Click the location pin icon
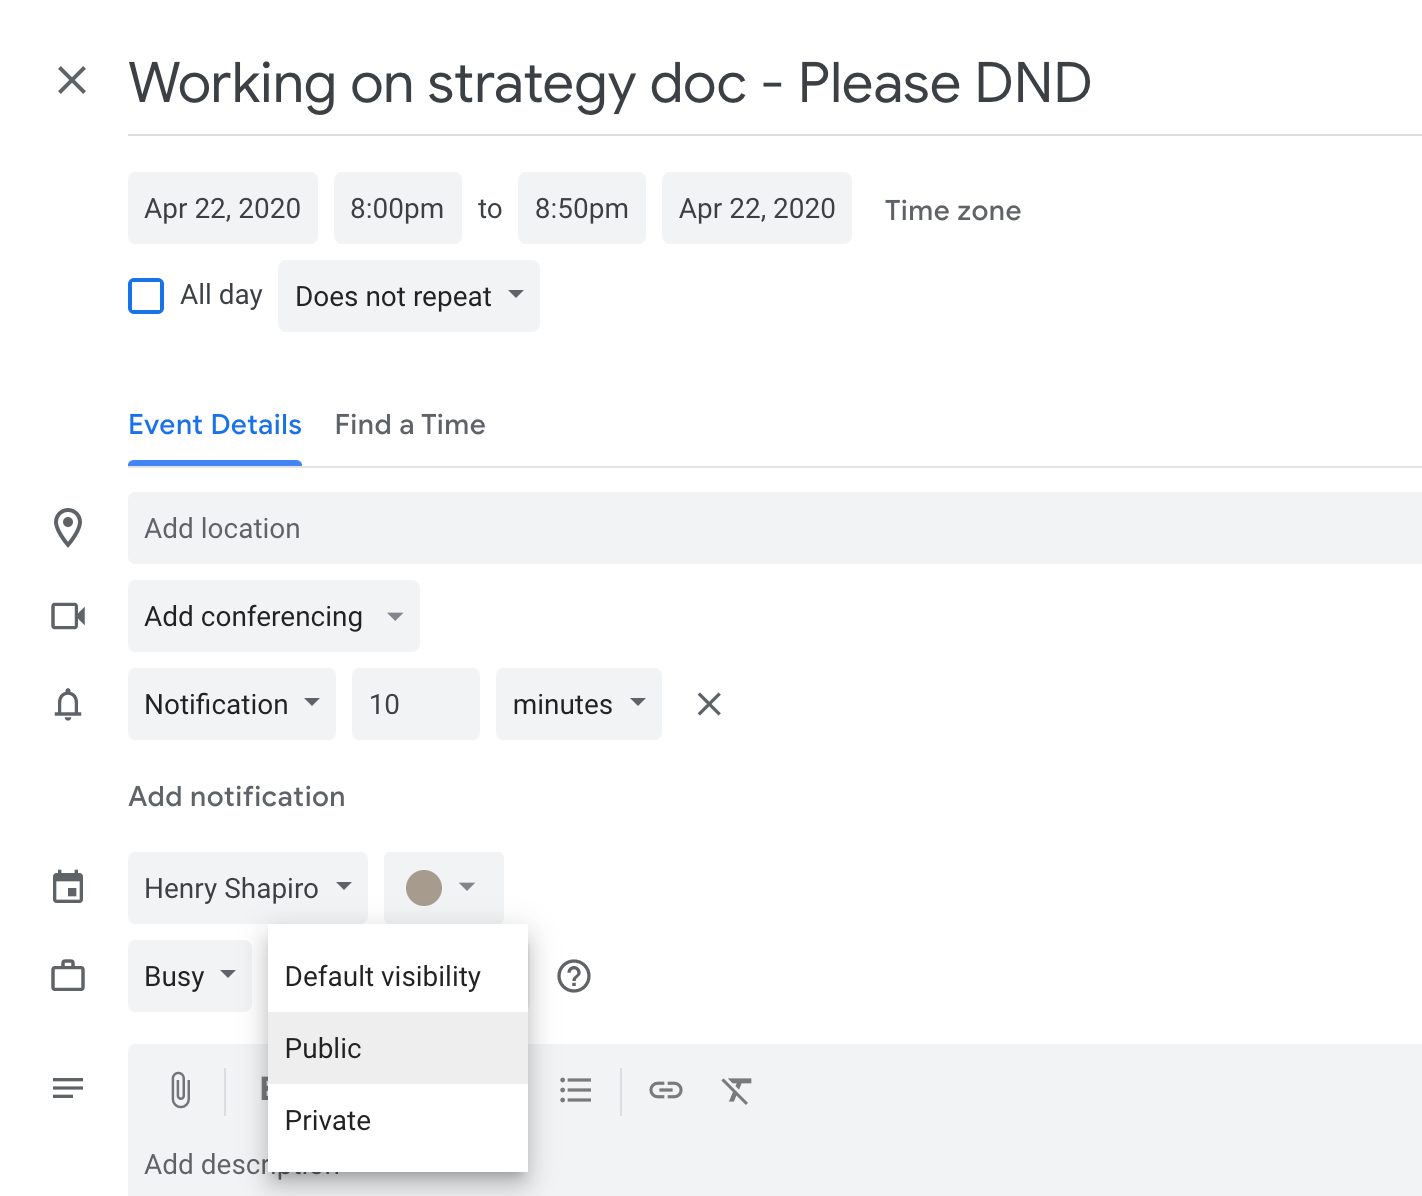 click(x=67, y=528)
